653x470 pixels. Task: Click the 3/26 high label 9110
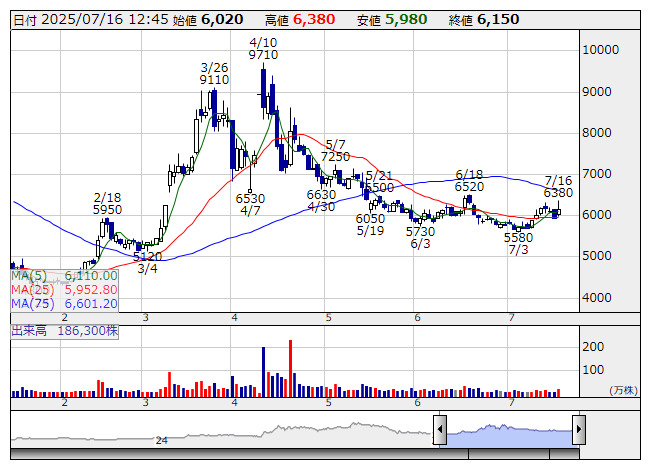point(215,80)
